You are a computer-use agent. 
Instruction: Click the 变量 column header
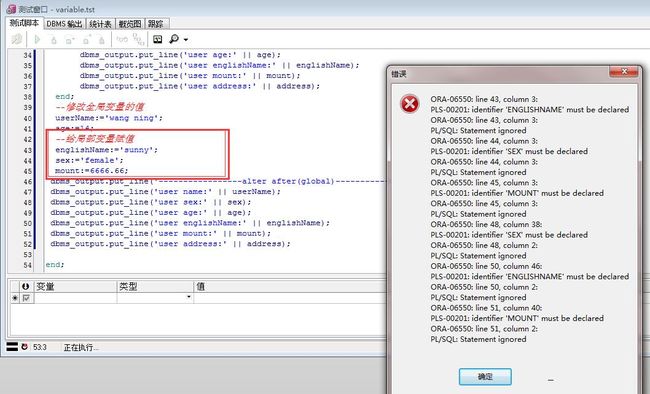pyautogui.click(x=75, y=286)
